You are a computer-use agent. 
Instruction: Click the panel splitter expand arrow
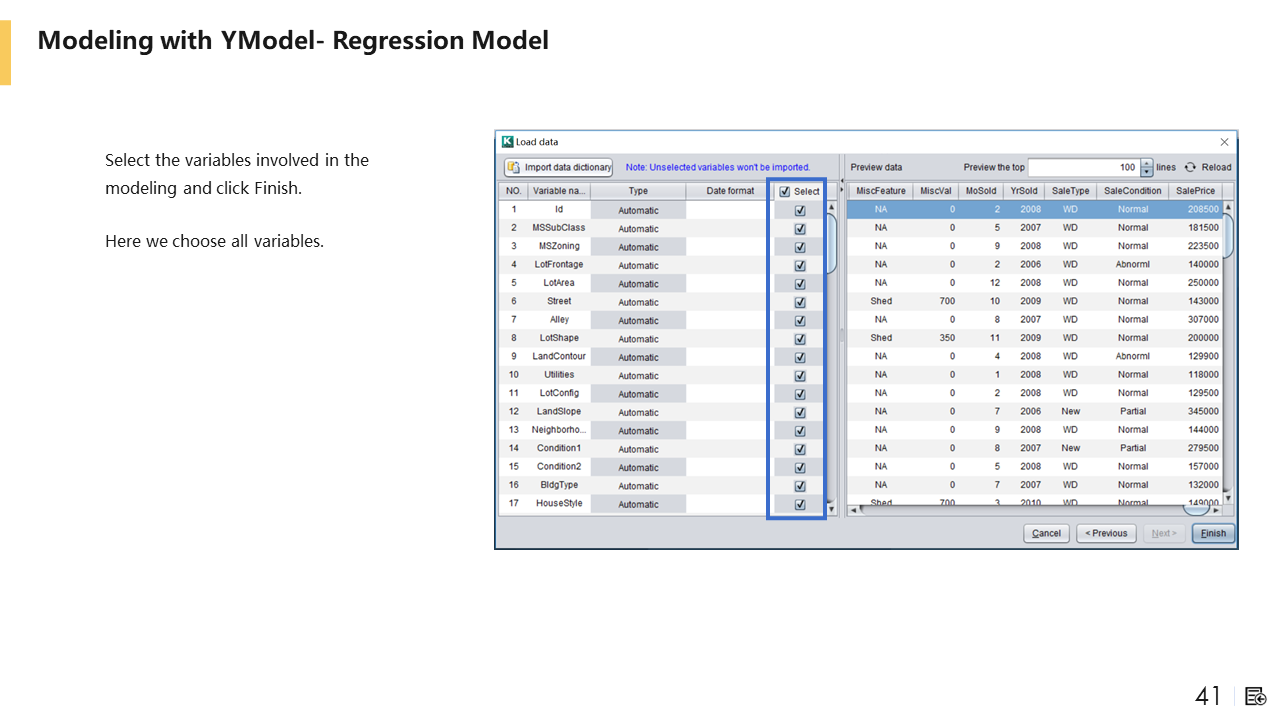click(x=841, y=189)
